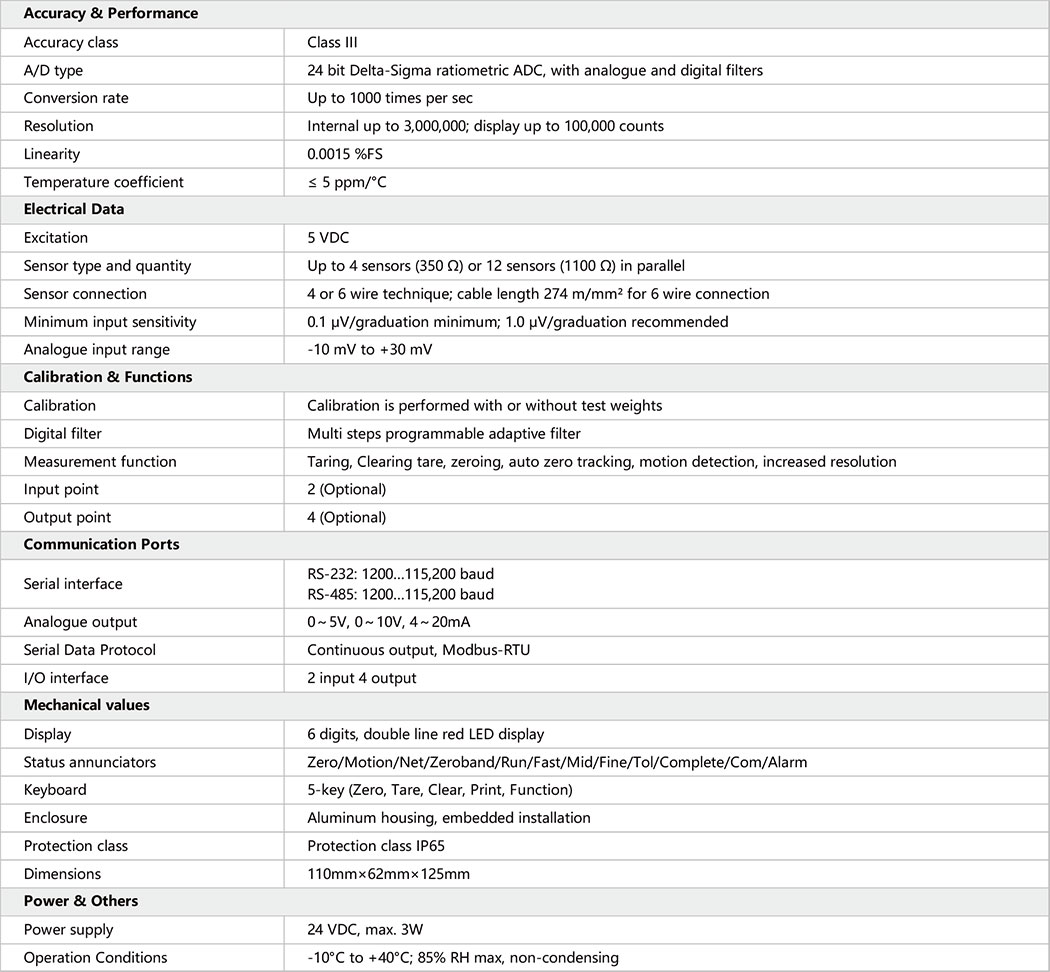Select the Digital filter row label
The image size is (1050, 972).
tap(63, 434)
